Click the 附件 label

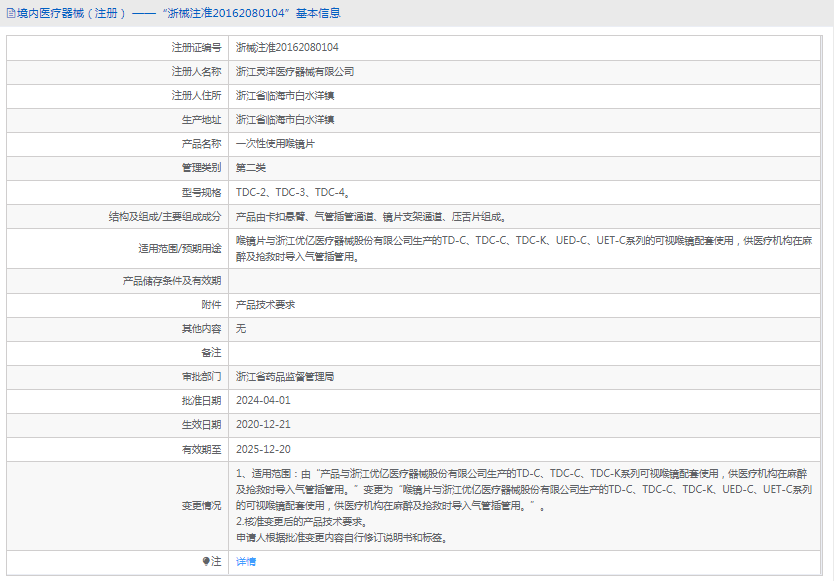click(x=211, y=304)
